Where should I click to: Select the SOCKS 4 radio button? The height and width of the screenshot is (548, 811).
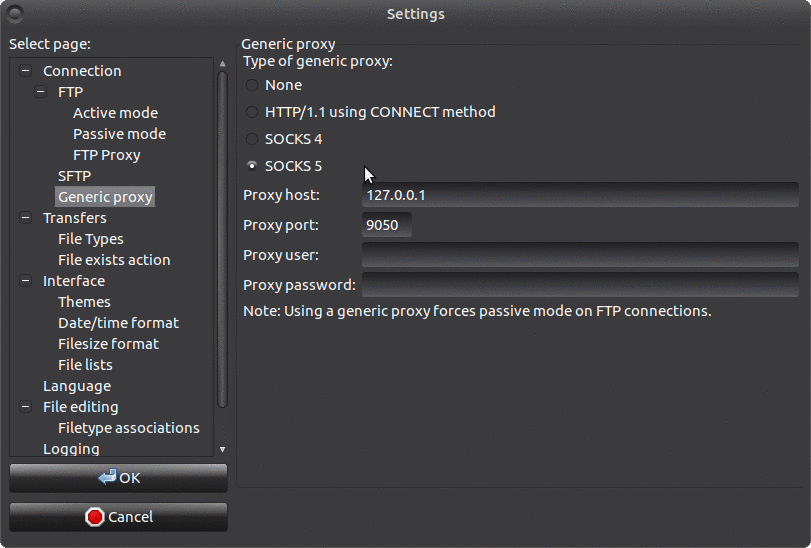pyautogui.click(x=252, y=139)
